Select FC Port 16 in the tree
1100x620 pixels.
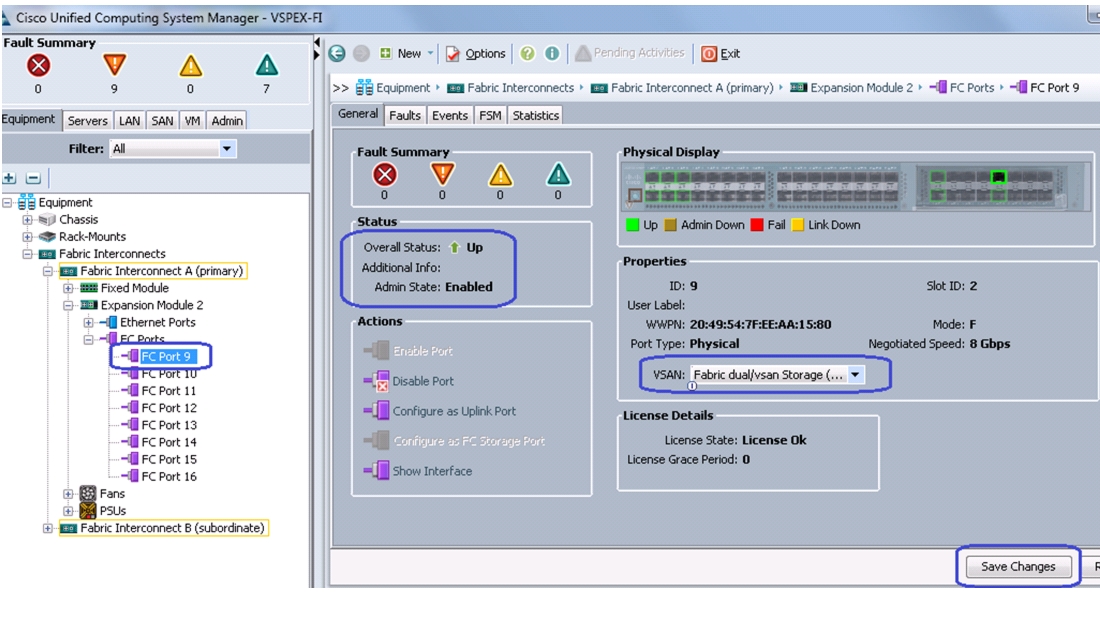pyautogui.click(x=168, y=476)
